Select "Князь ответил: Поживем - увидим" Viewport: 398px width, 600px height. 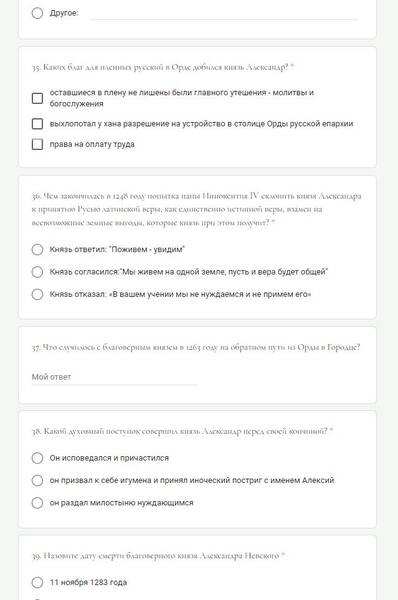tap(37, 249)
